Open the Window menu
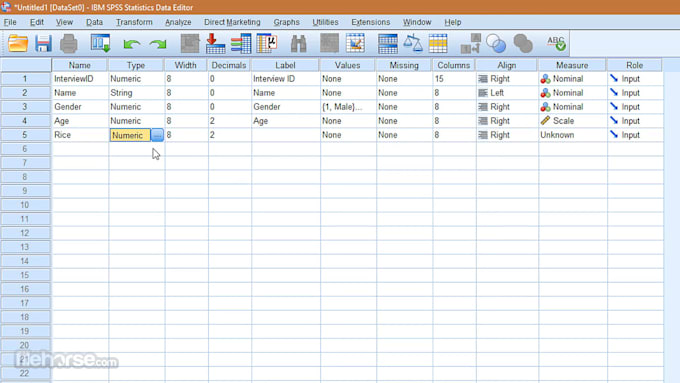The height and width of the screenshot is (383, 680). [x=417, y=22]
